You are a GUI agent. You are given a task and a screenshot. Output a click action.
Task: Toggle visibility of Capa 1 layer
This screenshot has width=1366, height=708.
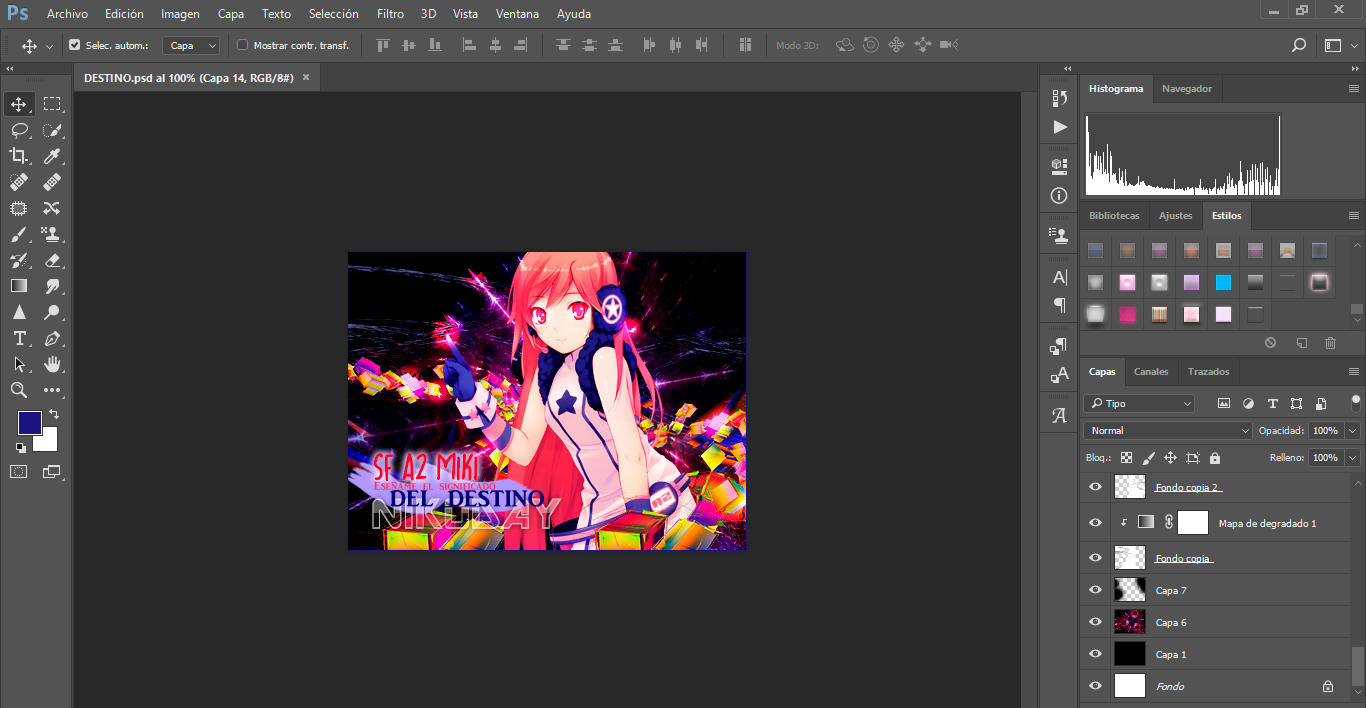coord(1095,654)
